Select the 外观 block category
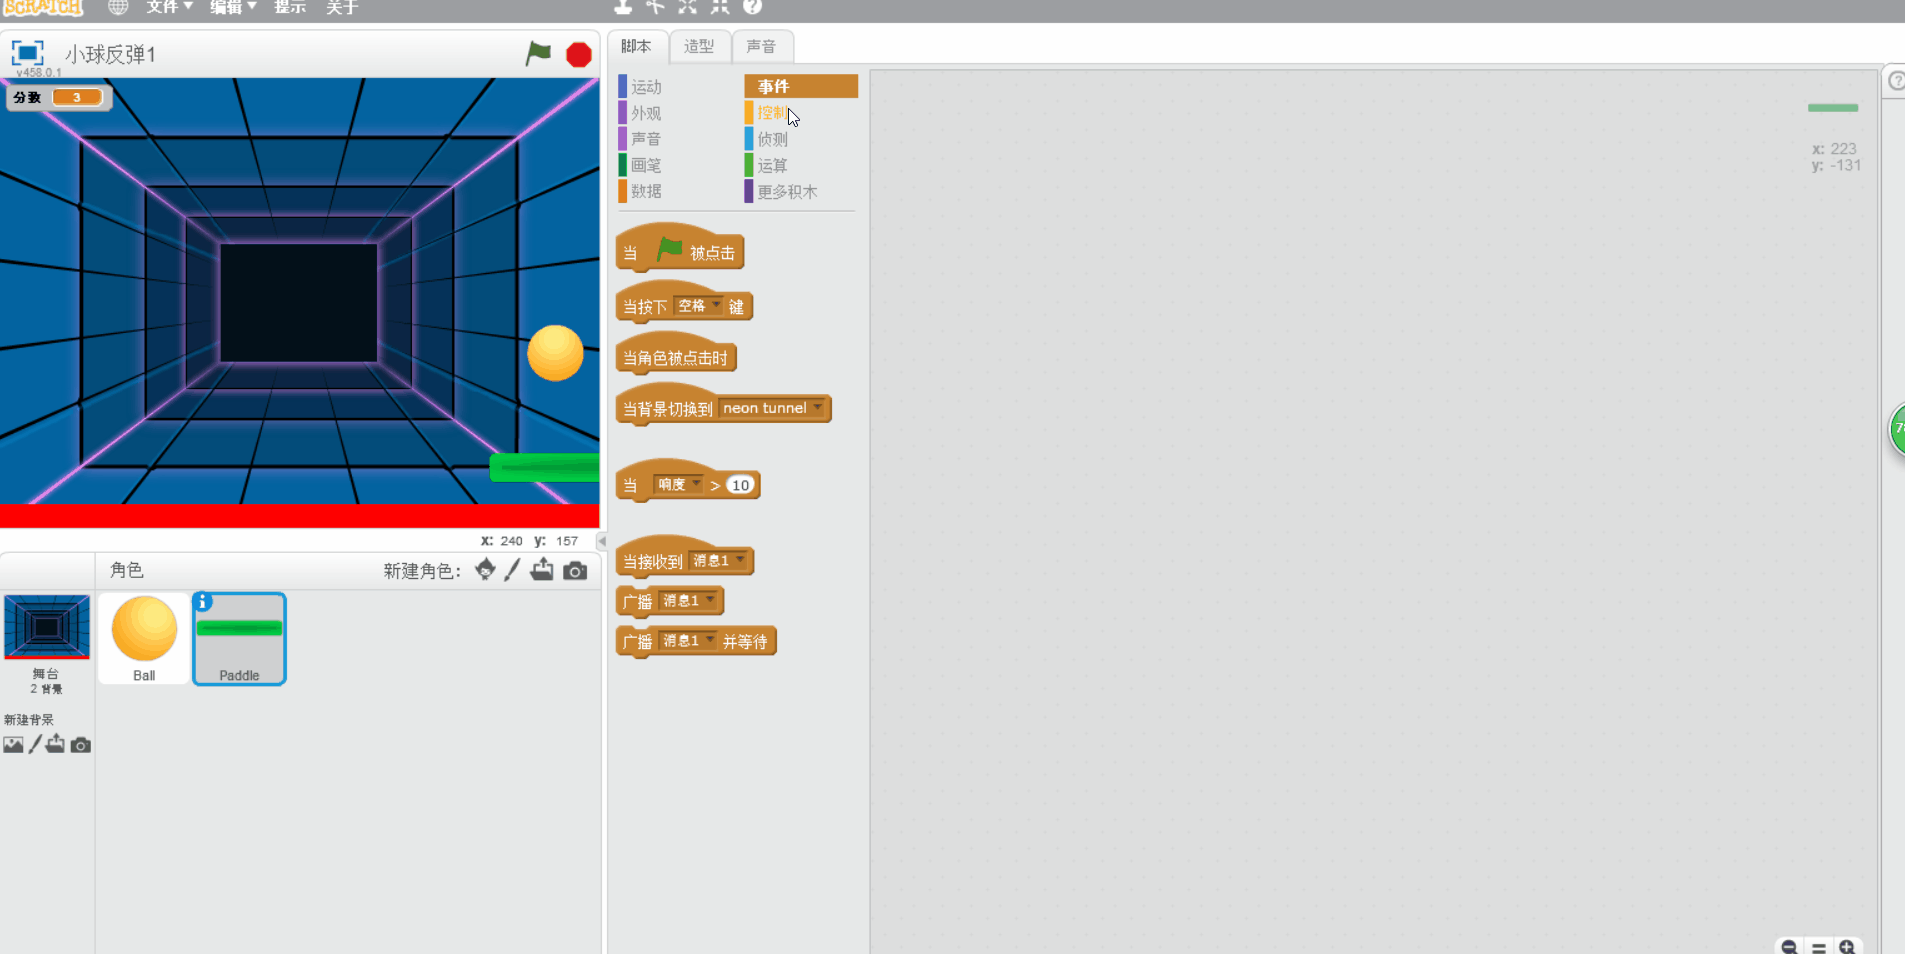1905x954 pixels. [x=676, y=113]
